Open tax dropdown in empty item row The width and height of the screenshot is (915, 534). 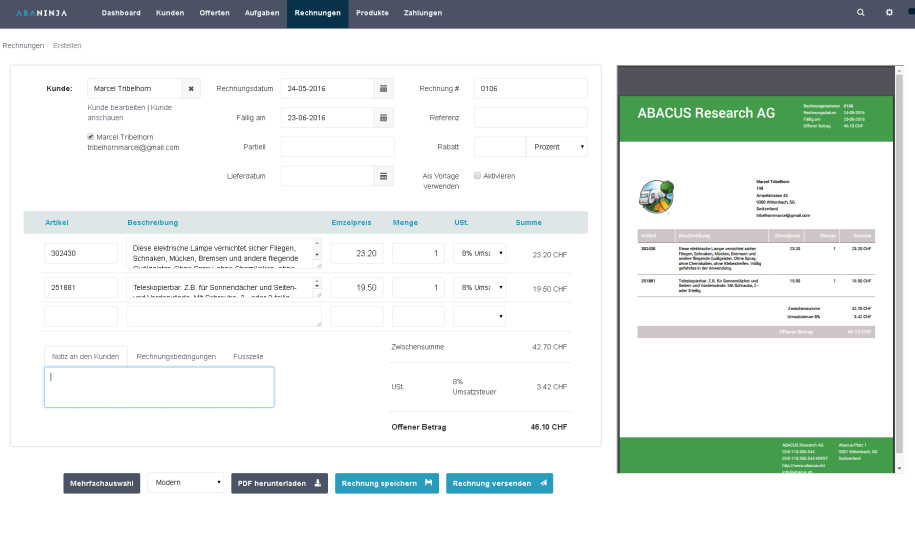(480, 316)
